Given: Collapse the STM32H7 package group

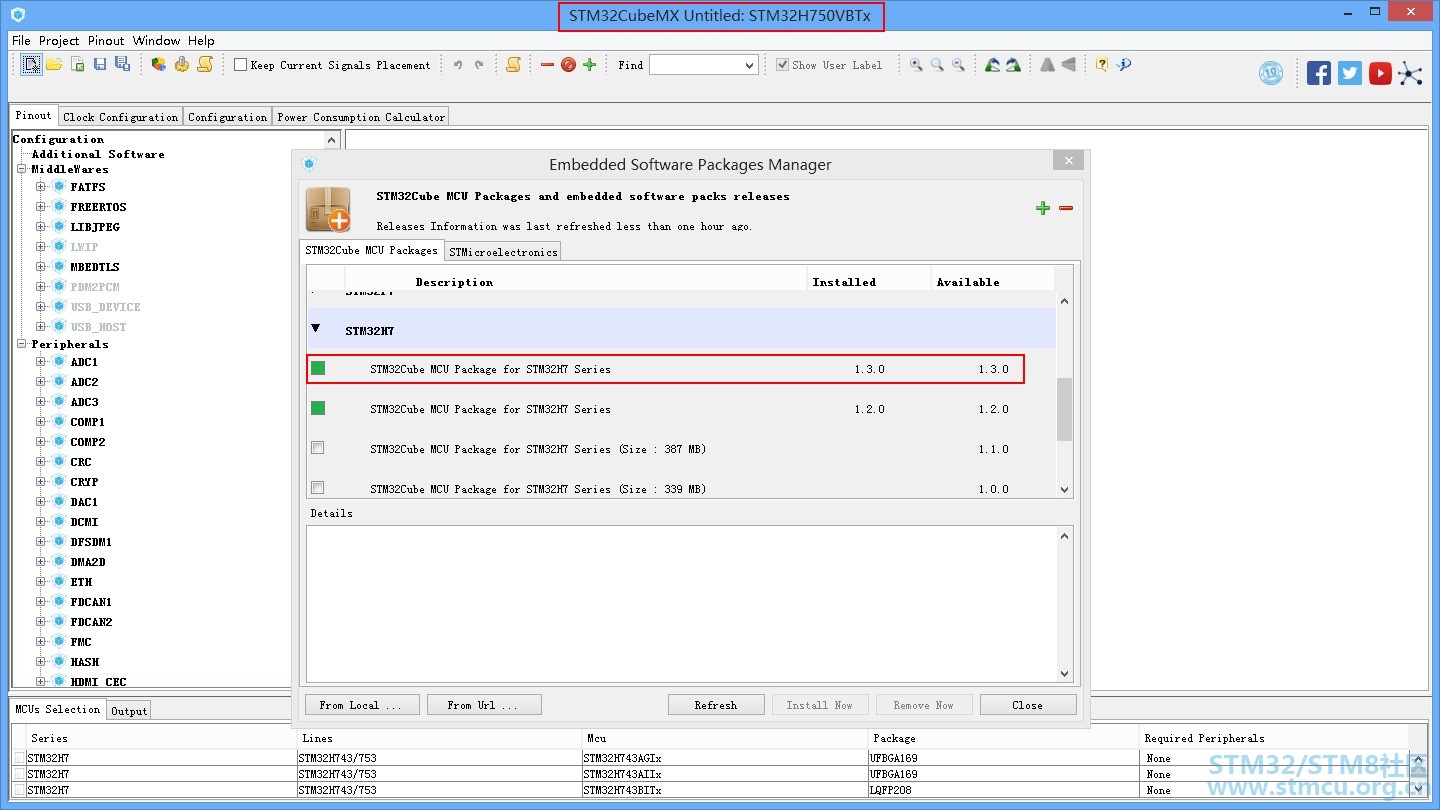Looking at the screenshot, I should 316,328.
